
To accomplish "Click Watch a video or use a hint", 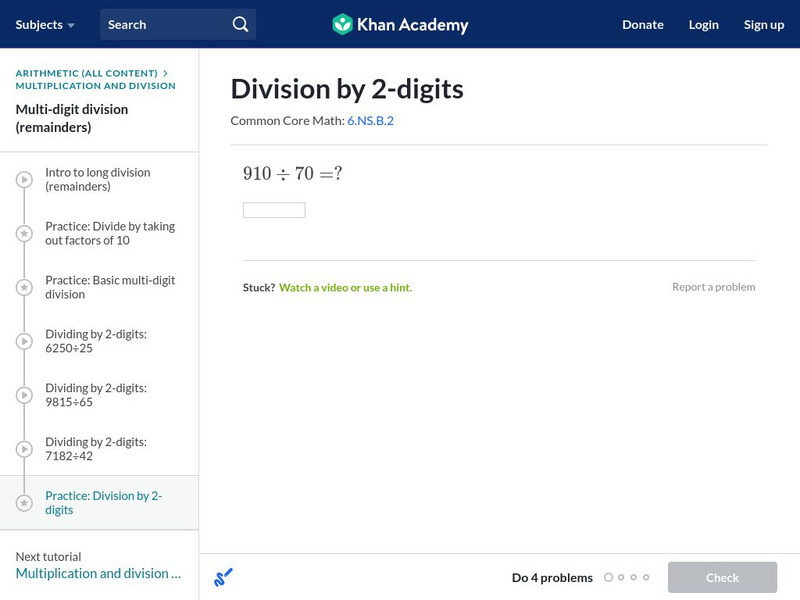I will pos(345,287).
